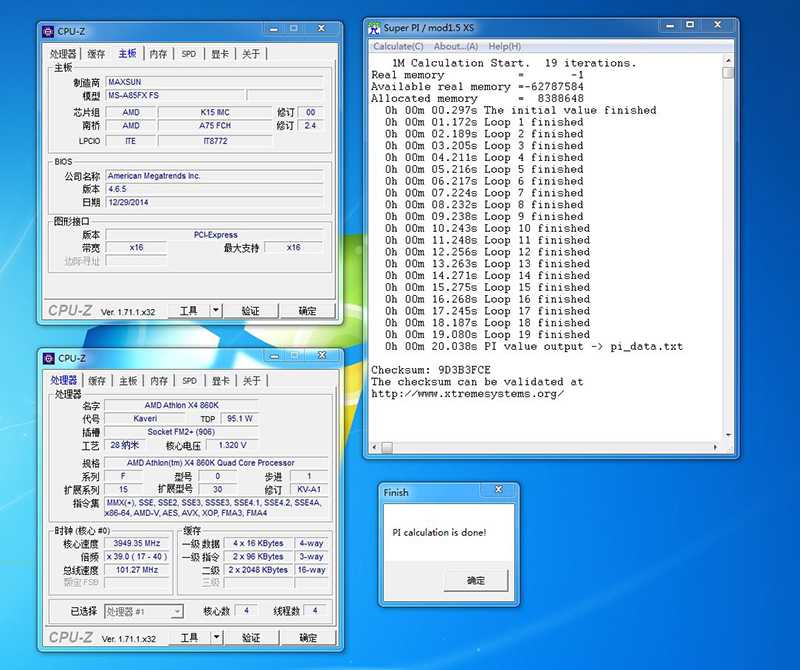Click 'PI calculation is done!' message
The width and height of the screenshot is (800, 670).
(439, 532)
